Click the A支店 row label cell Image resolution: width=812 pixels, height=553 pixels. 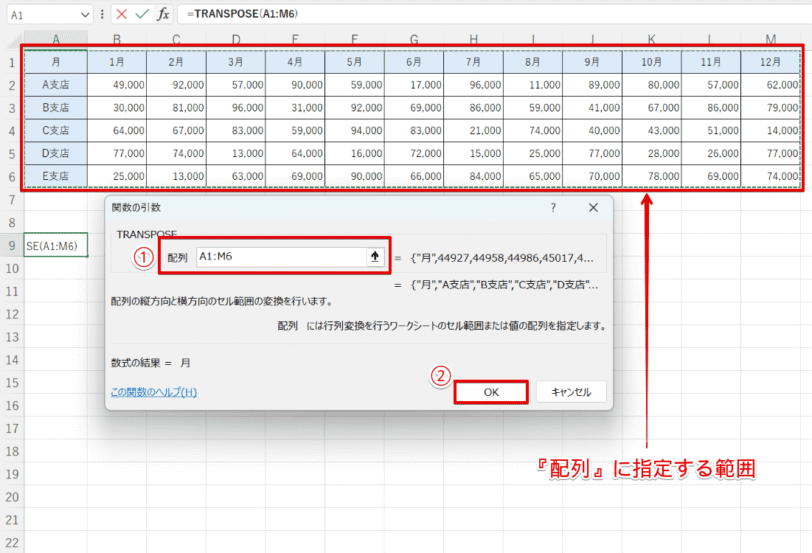tap(56, 85)
